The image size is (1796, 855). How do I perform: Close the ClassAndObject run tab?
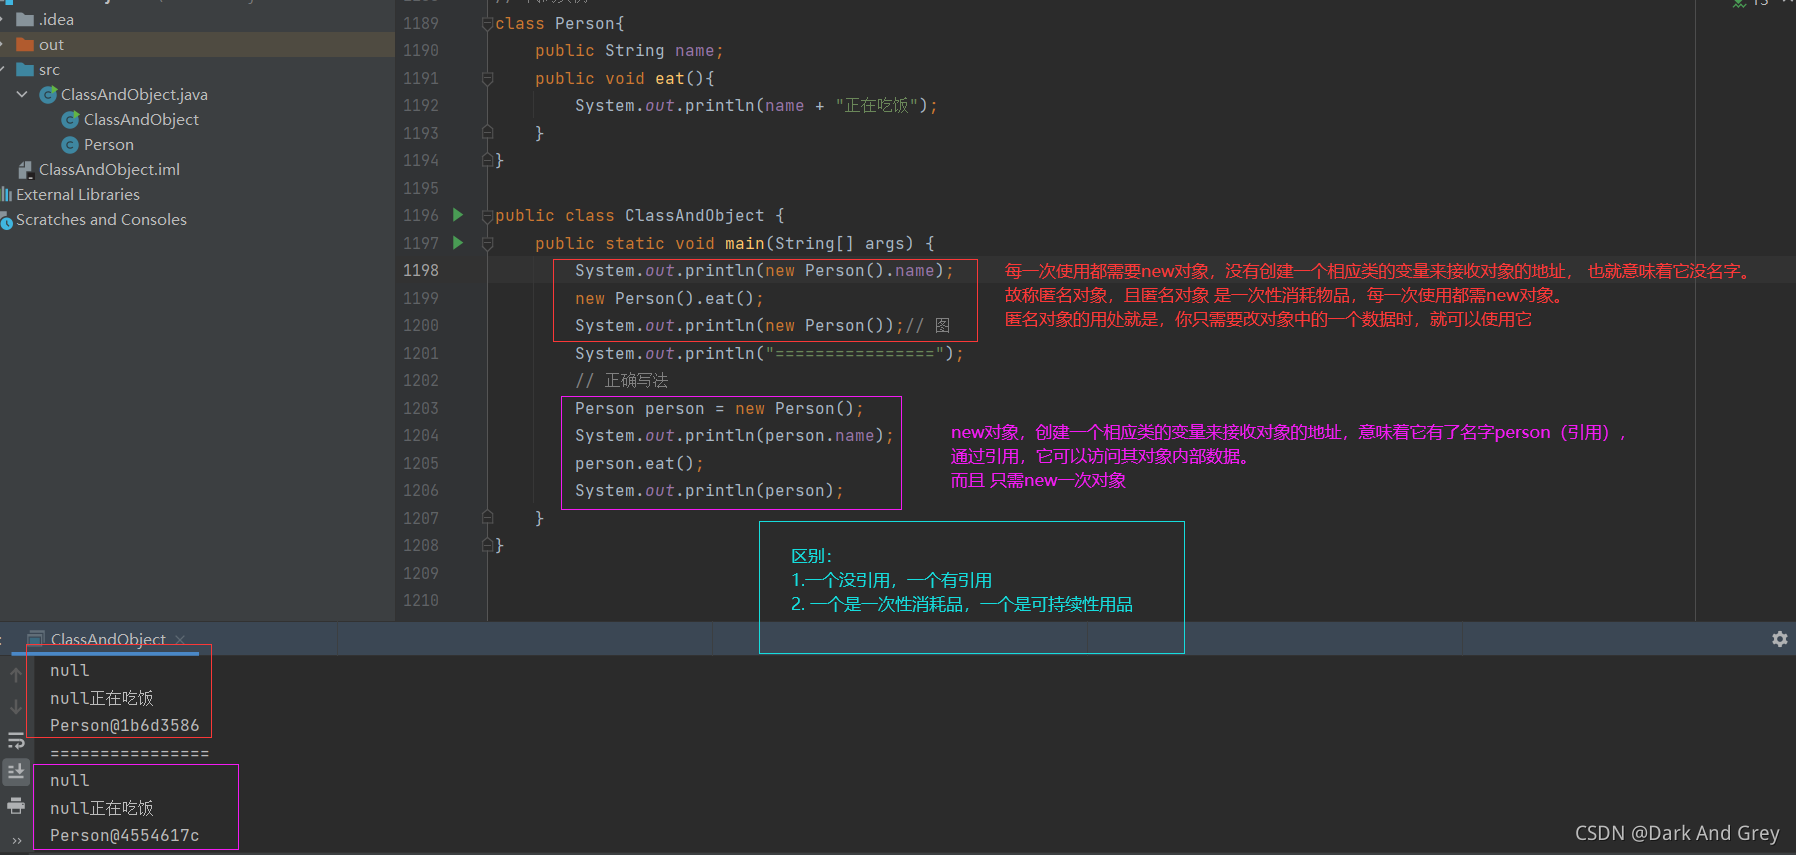coord(180,640)
